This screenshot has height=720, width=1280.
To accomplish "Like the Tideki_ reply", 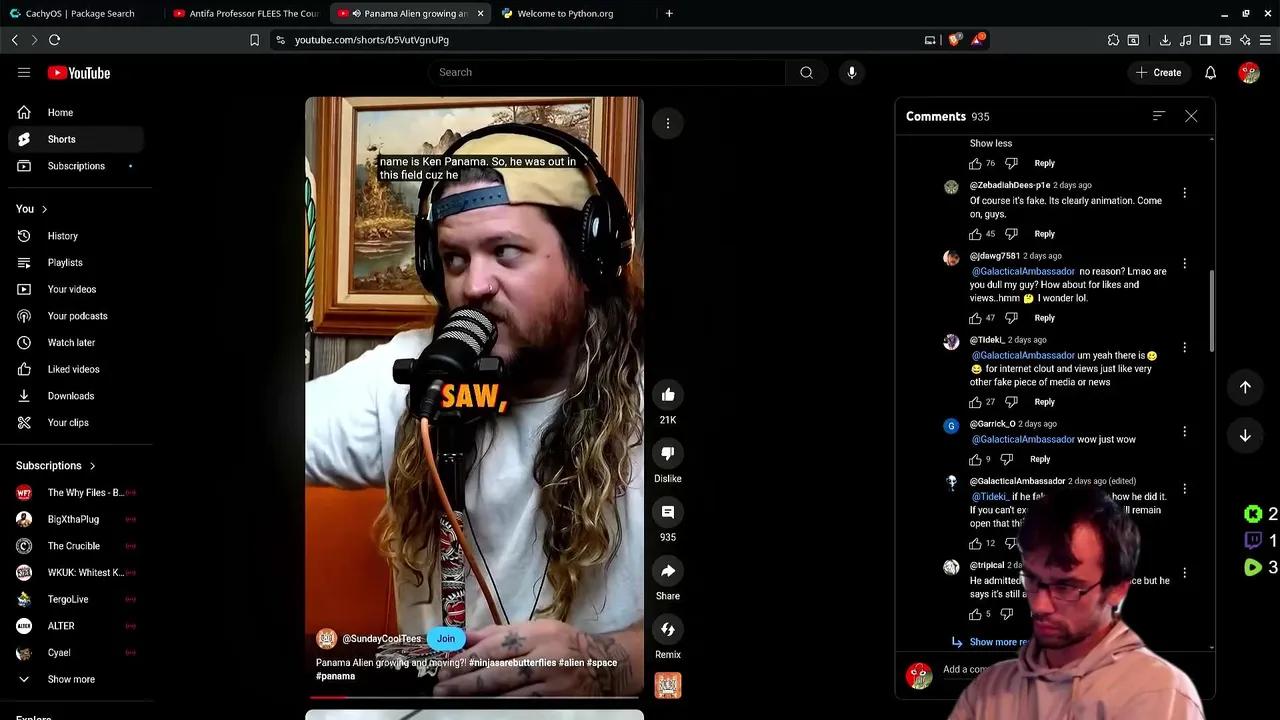I will (975, 402).
